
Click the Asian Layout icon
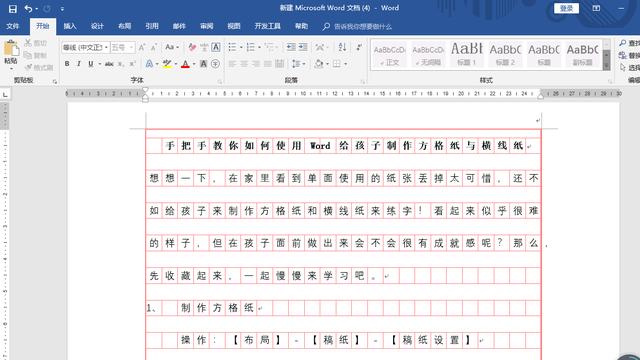coord(320,47)
